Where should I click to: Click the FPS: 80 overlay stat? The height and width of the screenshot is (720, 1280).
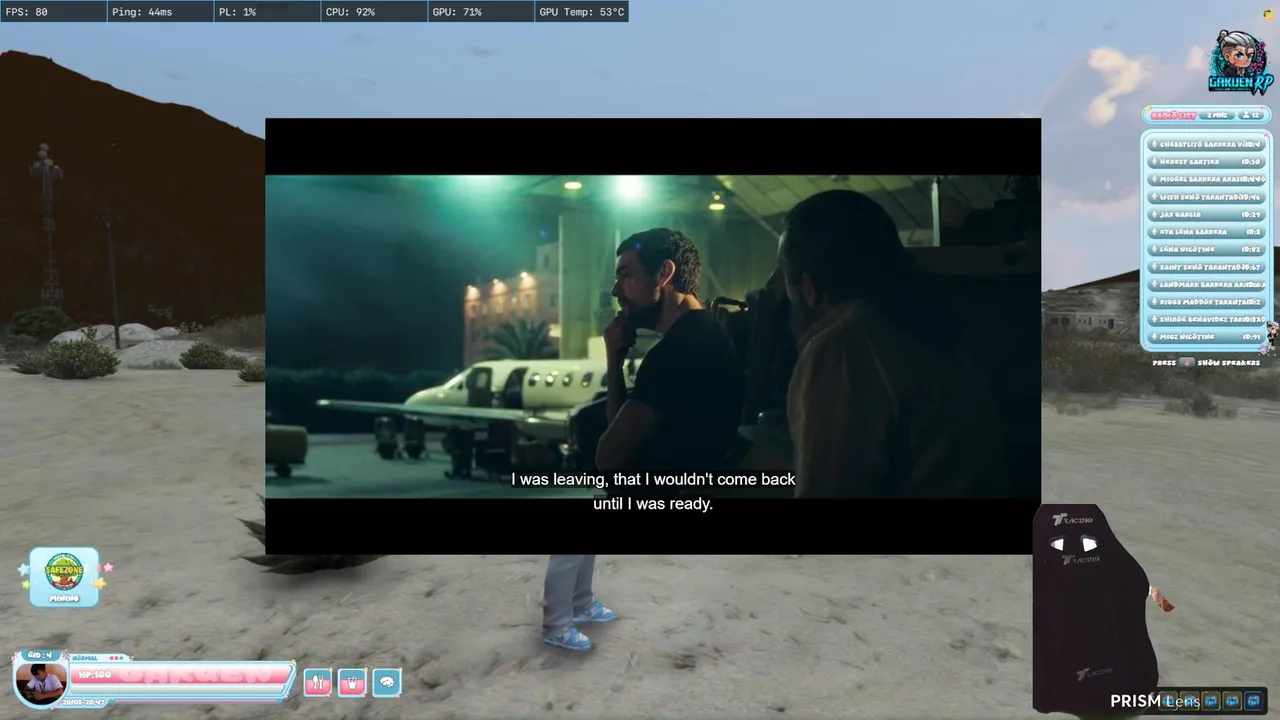tap(53, 12)
